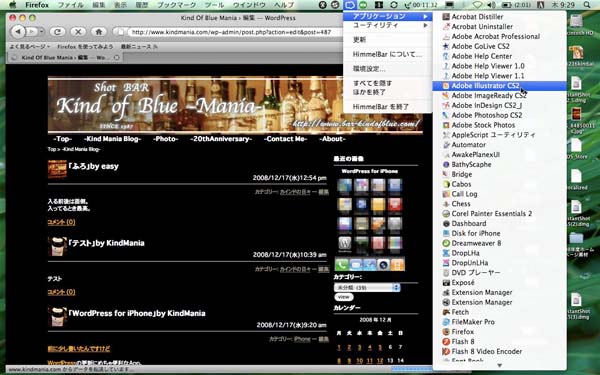Open HimmelBar について… item
This screenshot has width=600, height=375.
click(388, 54)
